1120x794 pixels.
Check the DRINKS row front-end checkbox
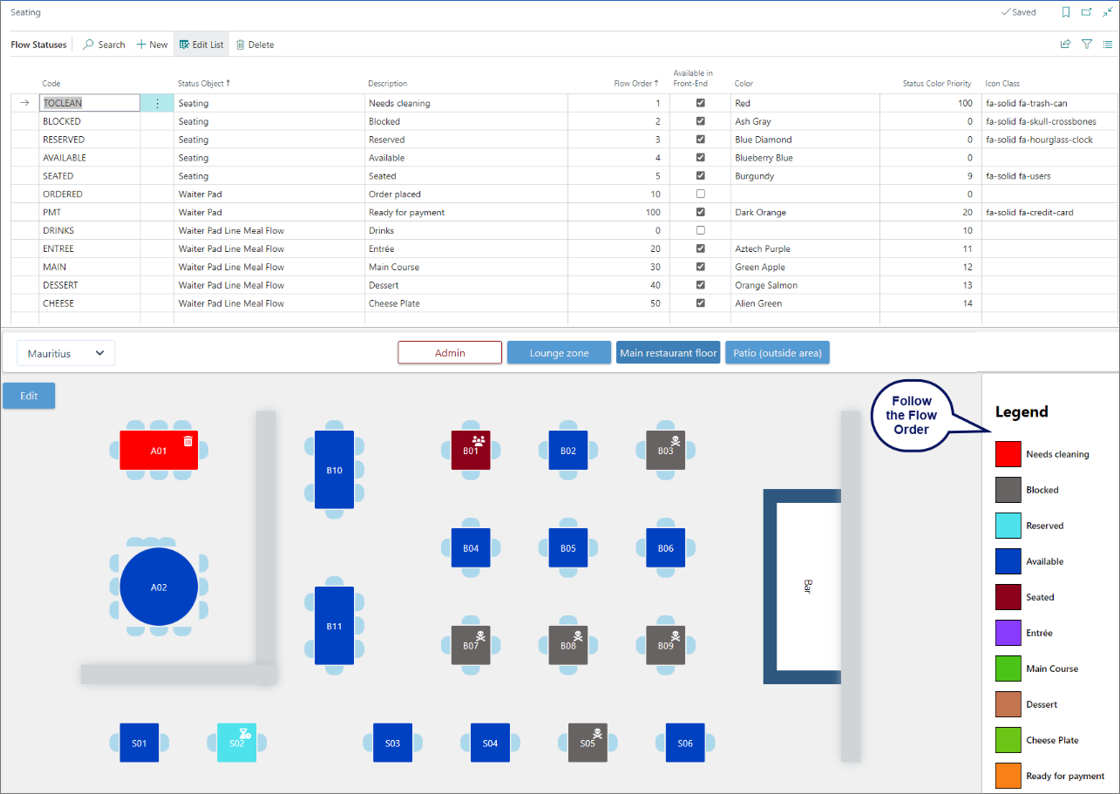pyautogui.click(x=700, y=230)
